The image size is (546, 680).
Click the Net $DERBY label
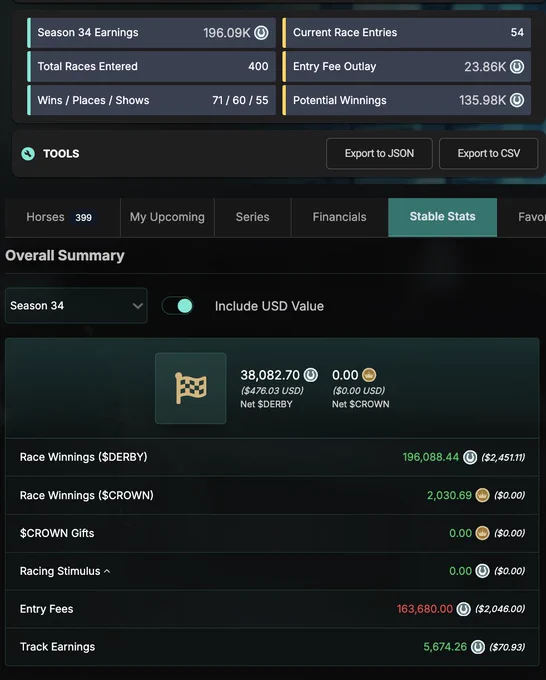click(x=266, y=404)
